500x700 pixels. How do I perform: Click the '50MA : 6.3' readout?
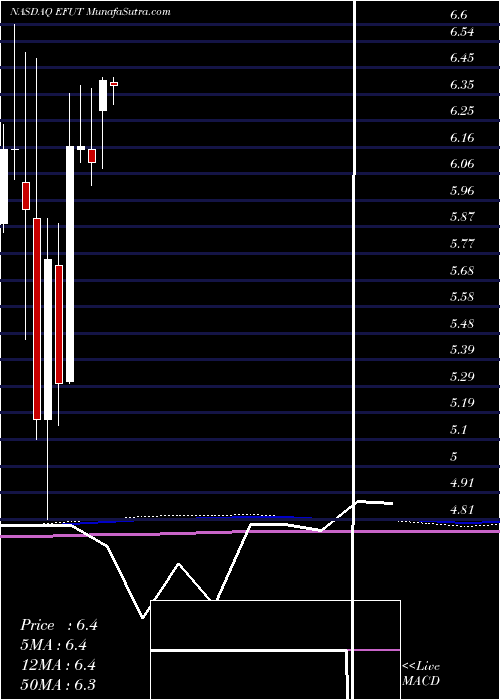[x=58, y=684]
